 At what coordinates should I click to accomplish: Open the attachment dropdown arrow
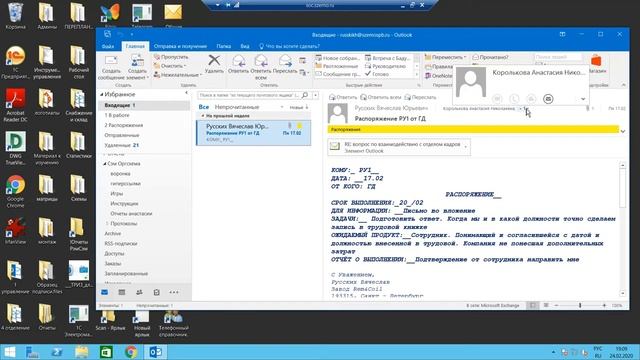(466, 147)
